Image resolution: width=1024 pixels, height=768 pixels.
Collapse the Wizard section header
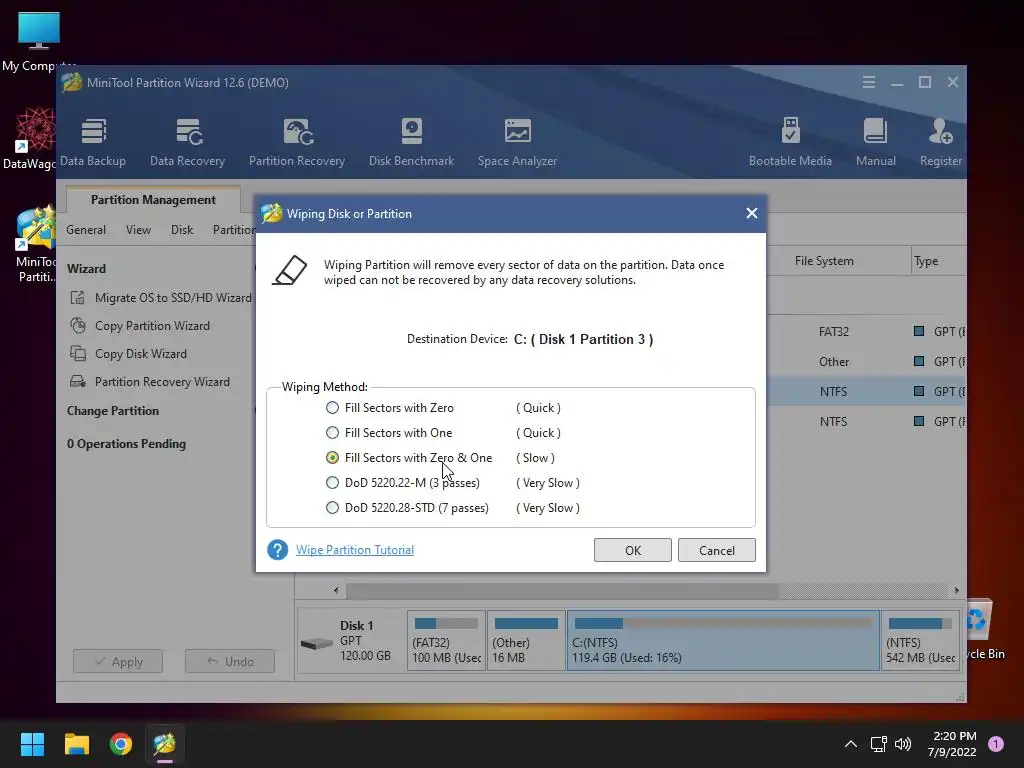[86, 268]
